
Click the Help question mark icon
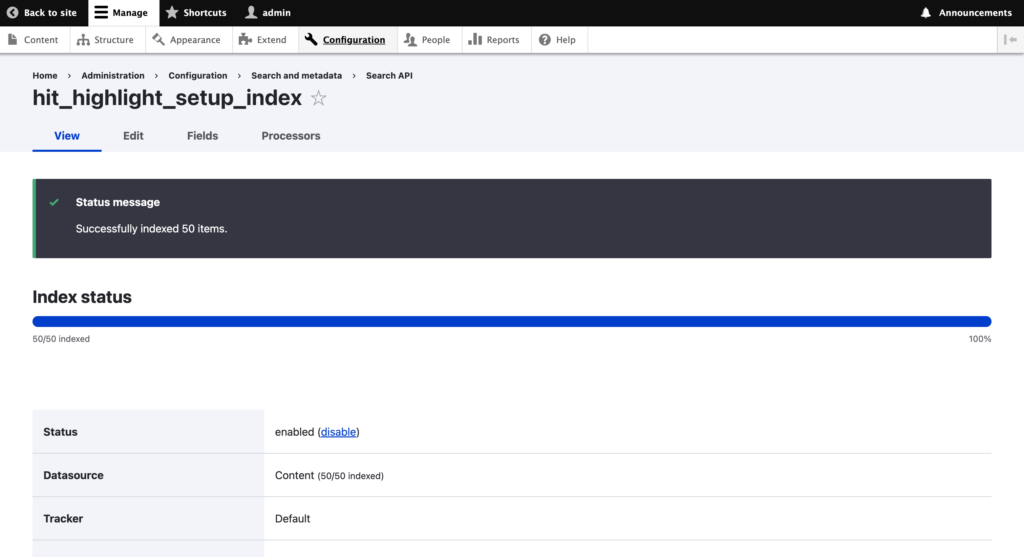click(x=545, y=40)
